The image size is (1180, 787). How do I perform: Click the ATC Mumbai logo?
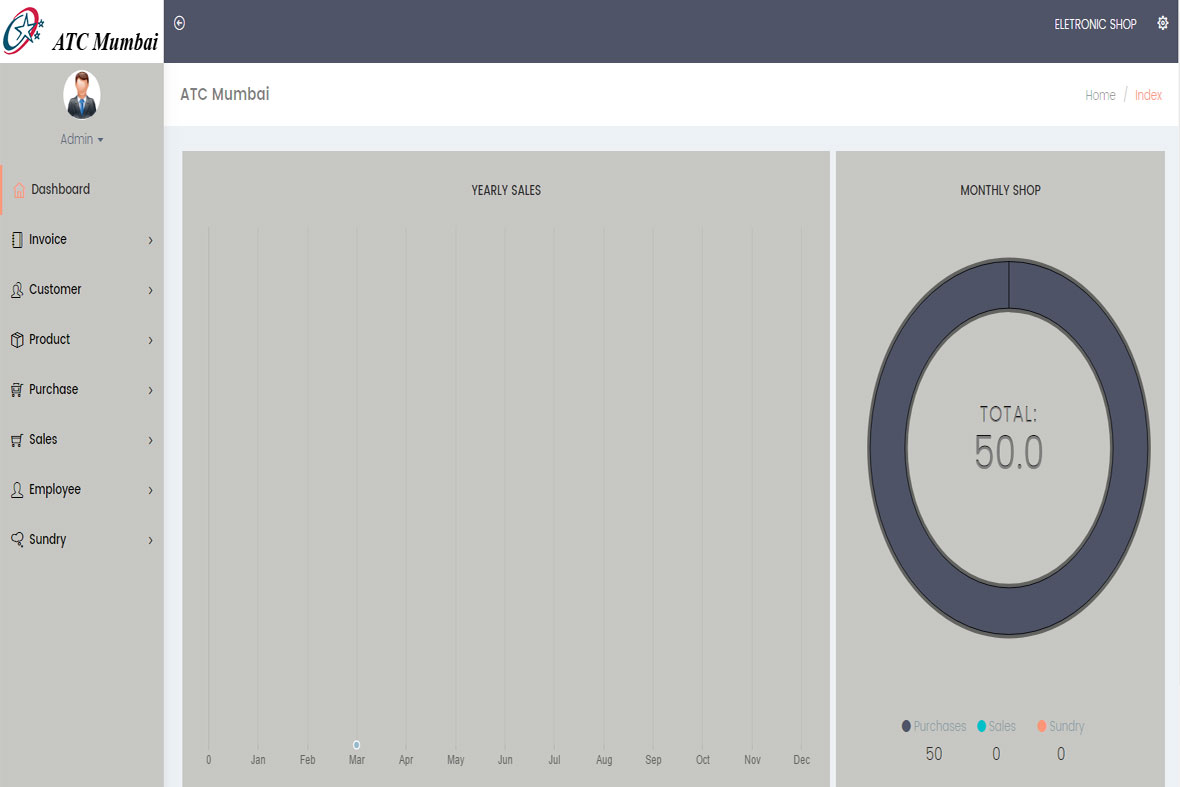pyautogui.click(x=81, y=31)
